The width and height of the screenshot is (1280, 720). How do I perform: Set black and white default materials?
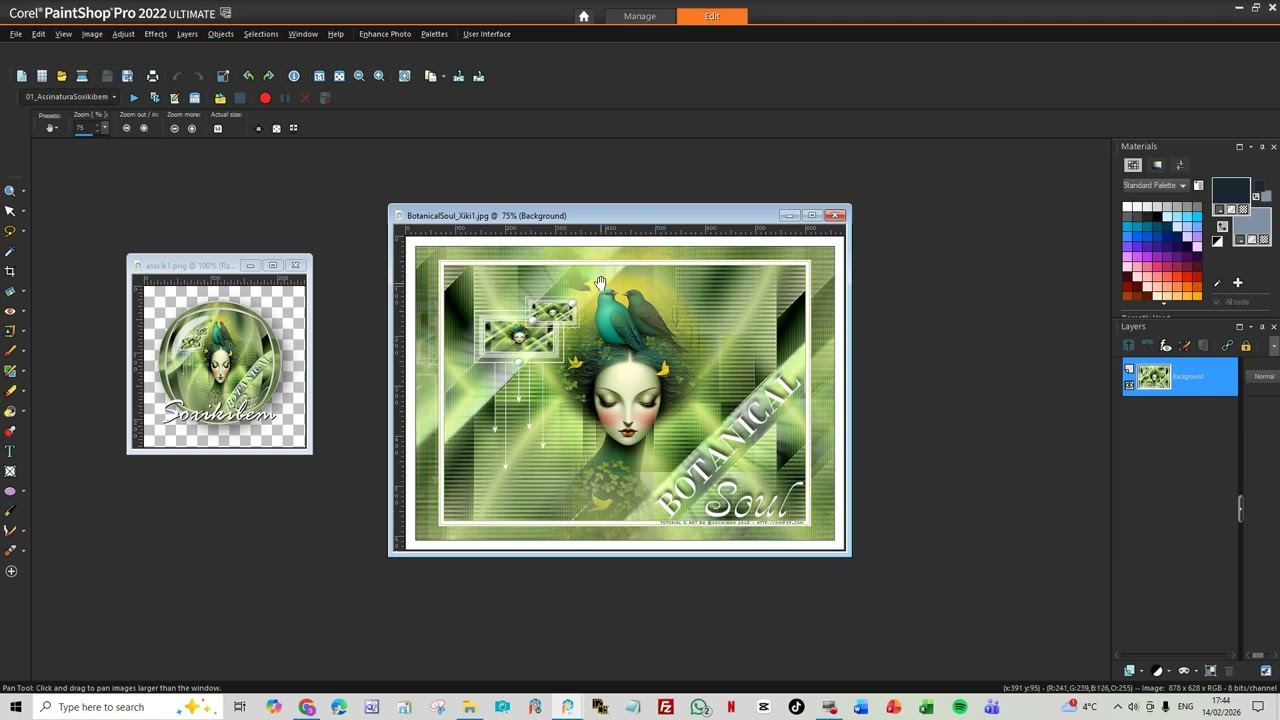click(x=1217, y=241)
